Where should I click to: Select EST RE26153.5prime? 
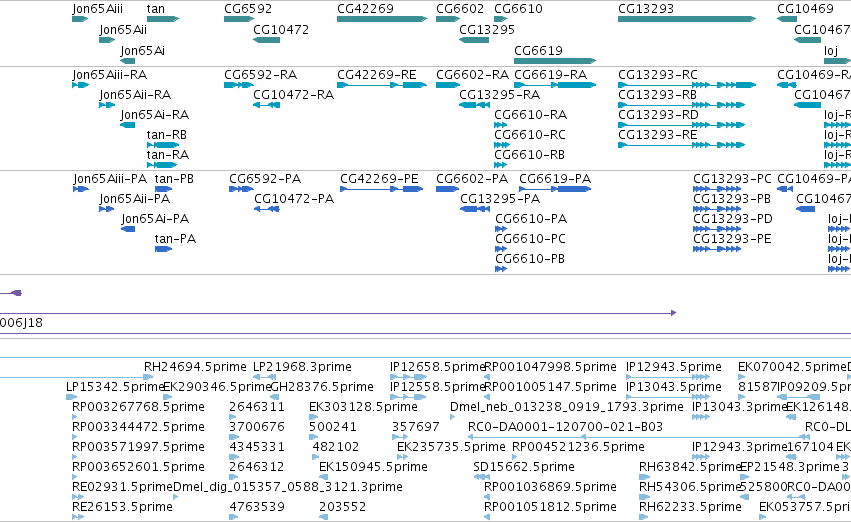click(122, 507)
